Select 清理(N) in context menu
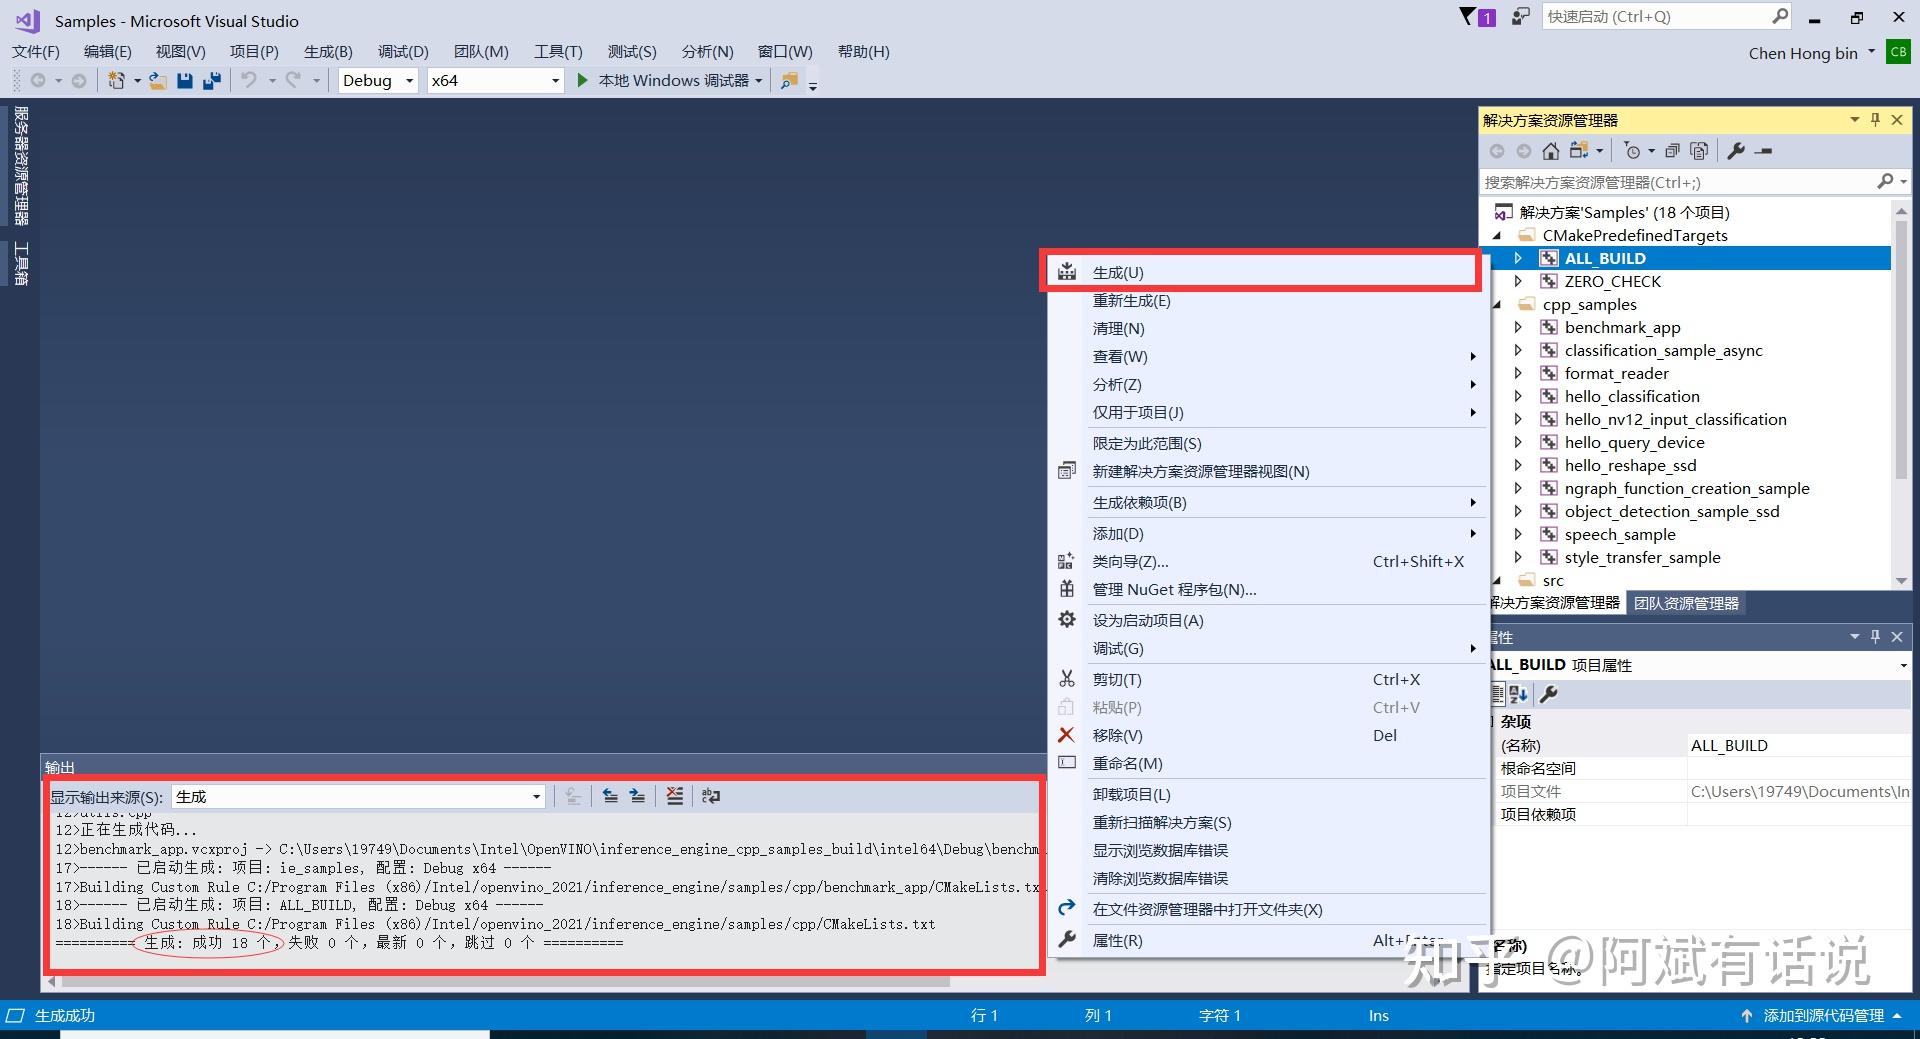 tap(1266, 329)
